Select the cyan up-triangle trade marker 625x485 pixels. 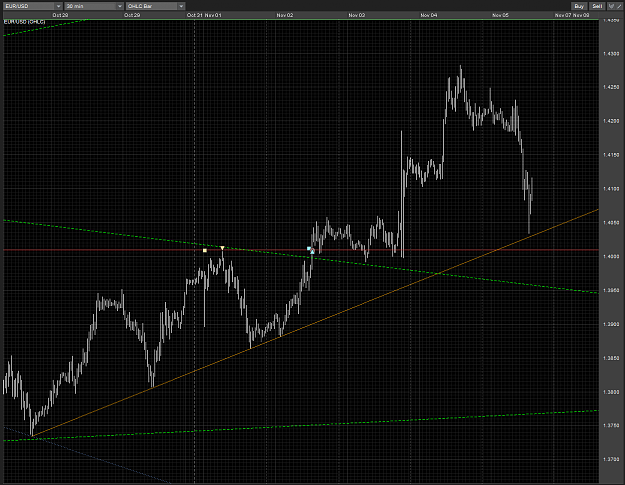[x=312, y=251]
